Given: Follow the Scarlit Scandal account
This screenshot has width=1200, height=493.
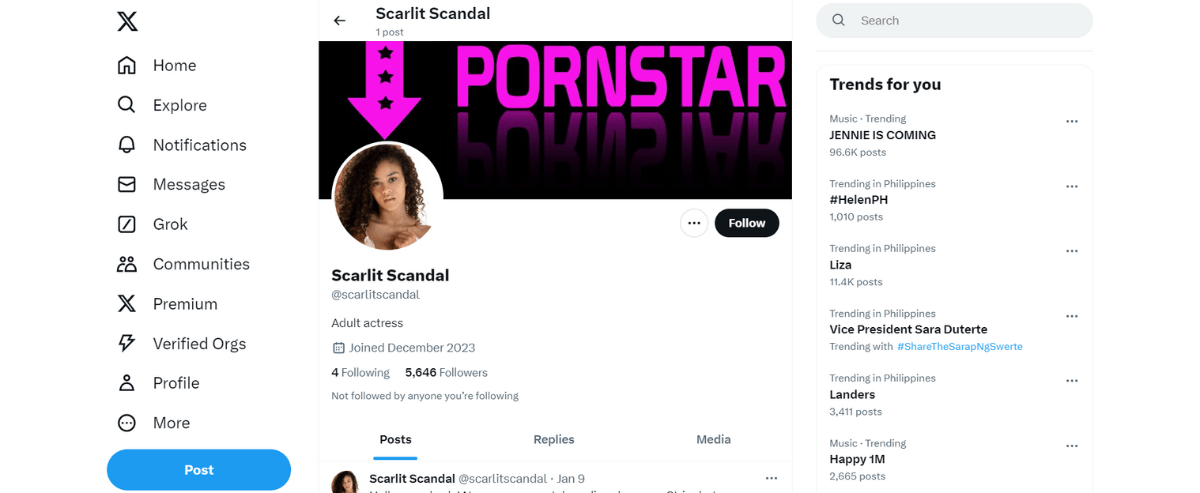Looking at the screenshot, I should (x=747, y=223).
